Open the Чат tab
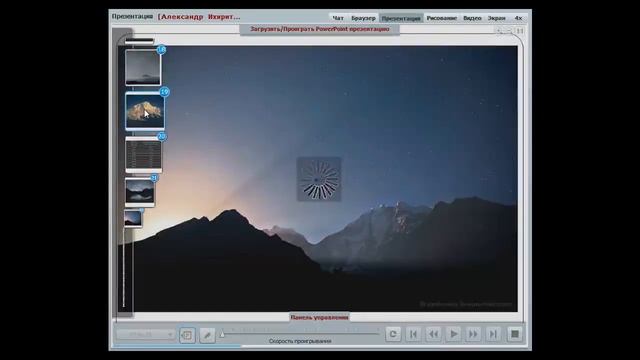Image resolution: width=640 pixels, height=360 pixels. click(x=338, y=18)
